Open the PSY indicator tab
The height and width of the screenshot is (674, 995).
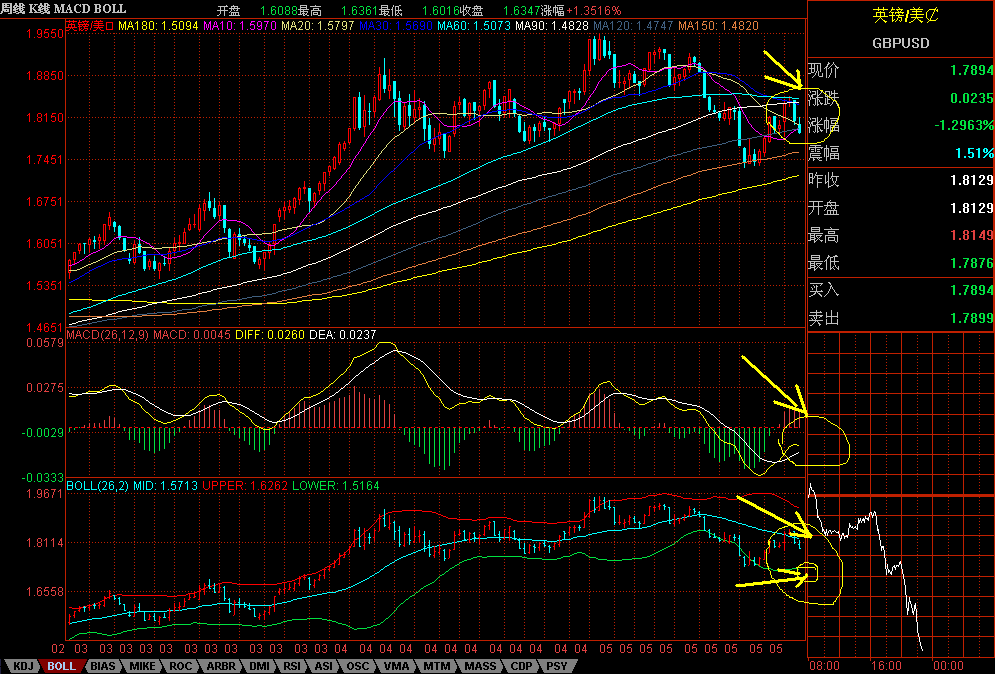coord(557,666)
